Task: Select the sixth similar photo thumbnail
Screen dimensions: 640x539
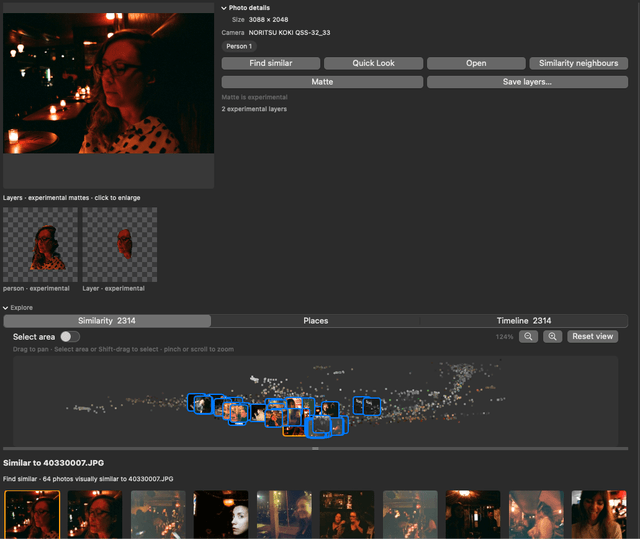Action: coord(347,515)
